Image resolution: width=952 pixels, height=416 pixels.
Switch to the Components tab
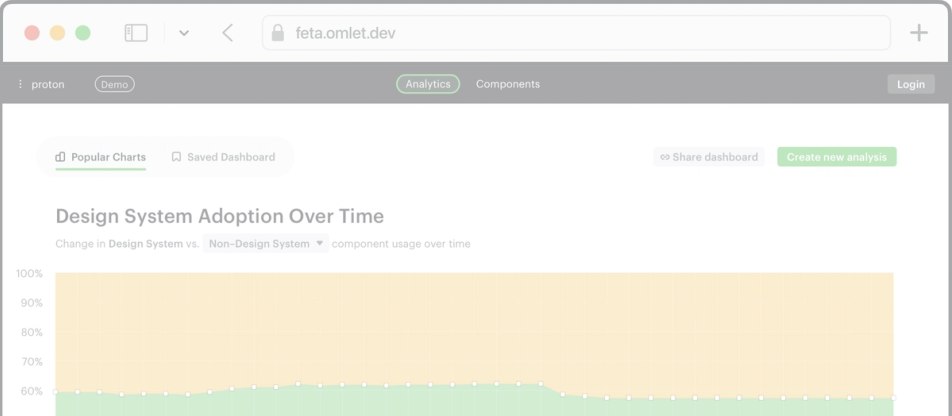click(x=508, y=84)
